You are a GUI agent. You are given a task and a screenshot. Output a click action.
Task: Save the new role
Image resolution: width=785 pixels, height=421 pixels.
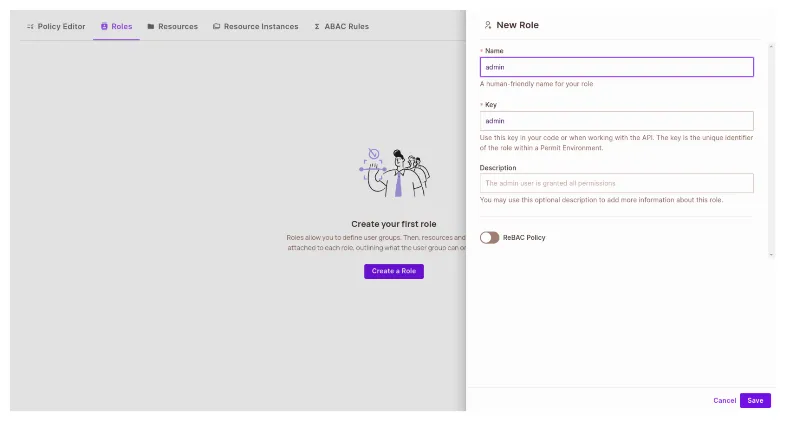point(755,400)
